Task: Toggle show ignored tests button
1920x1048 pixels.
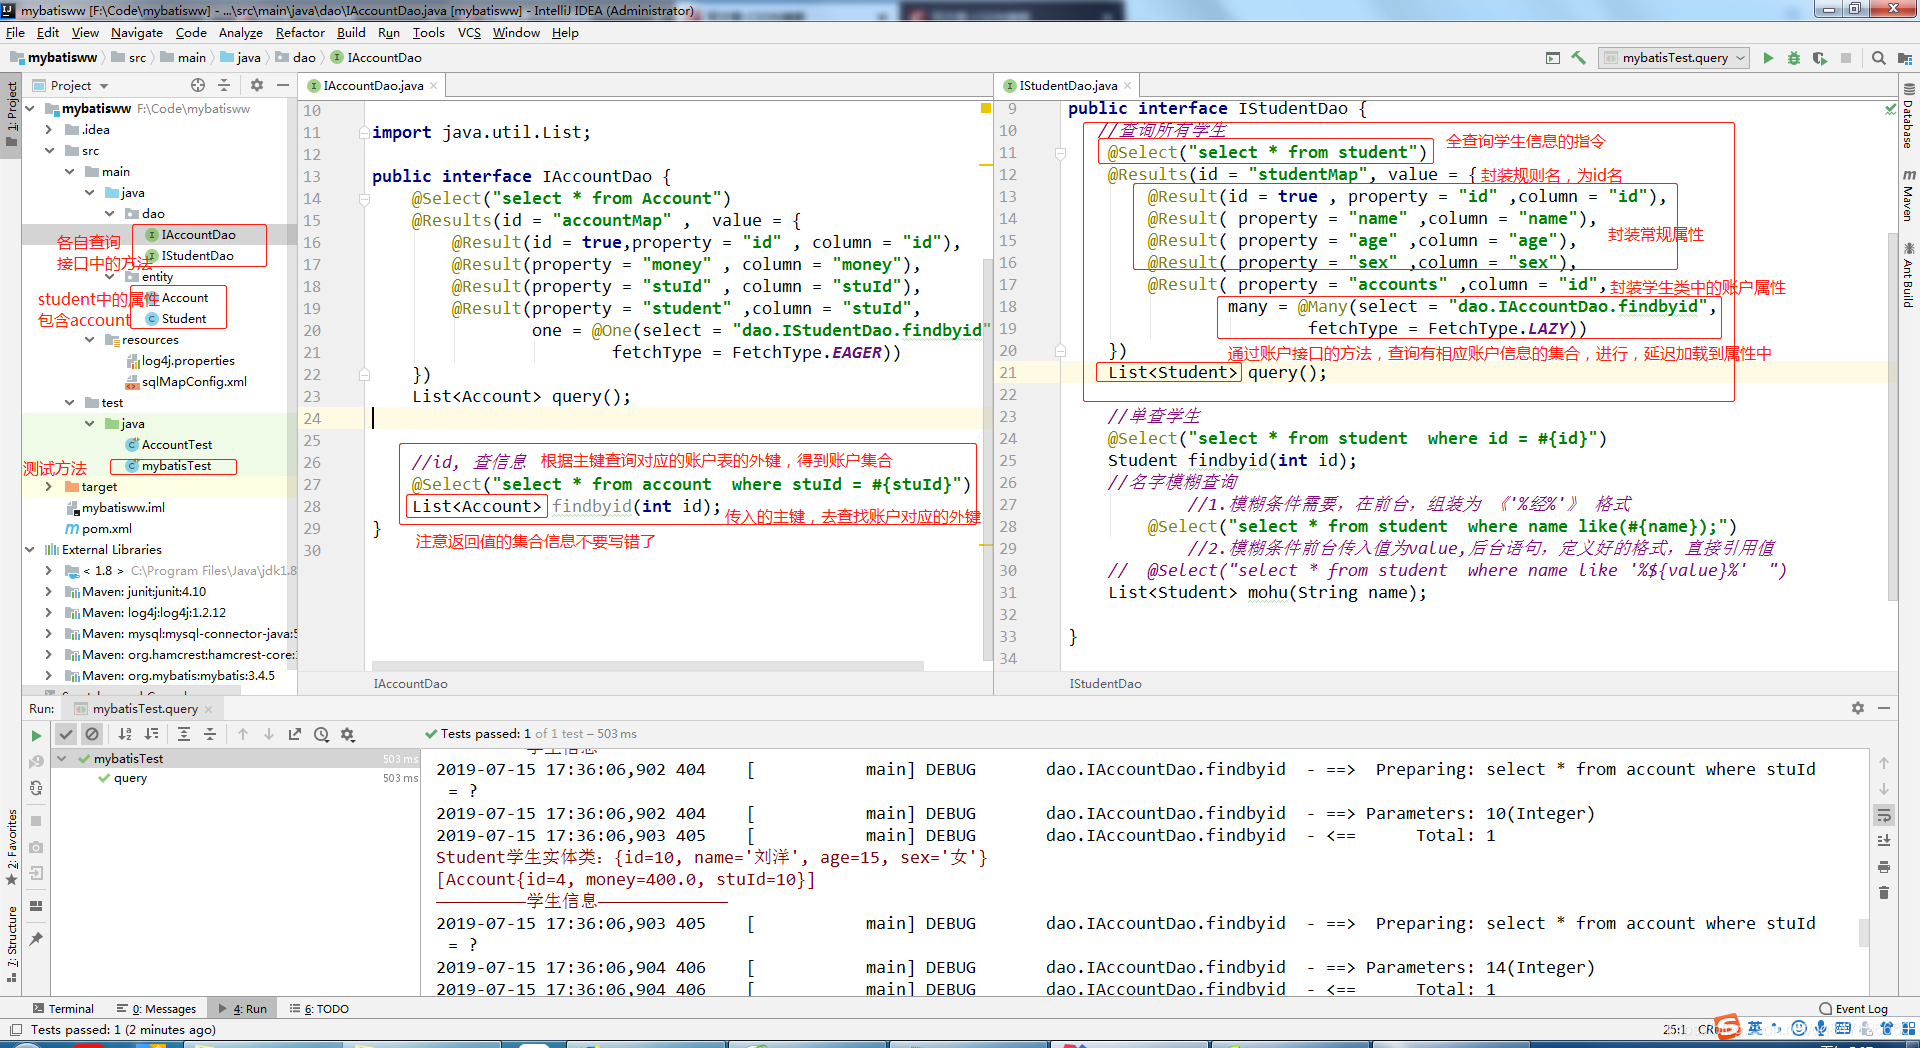Action: (92, 734)
